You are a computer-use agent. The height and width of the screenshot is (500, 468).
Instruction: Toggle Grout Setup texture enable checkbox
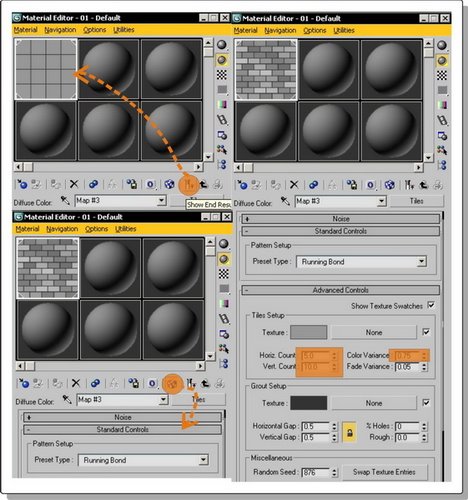tap(426, 403)
